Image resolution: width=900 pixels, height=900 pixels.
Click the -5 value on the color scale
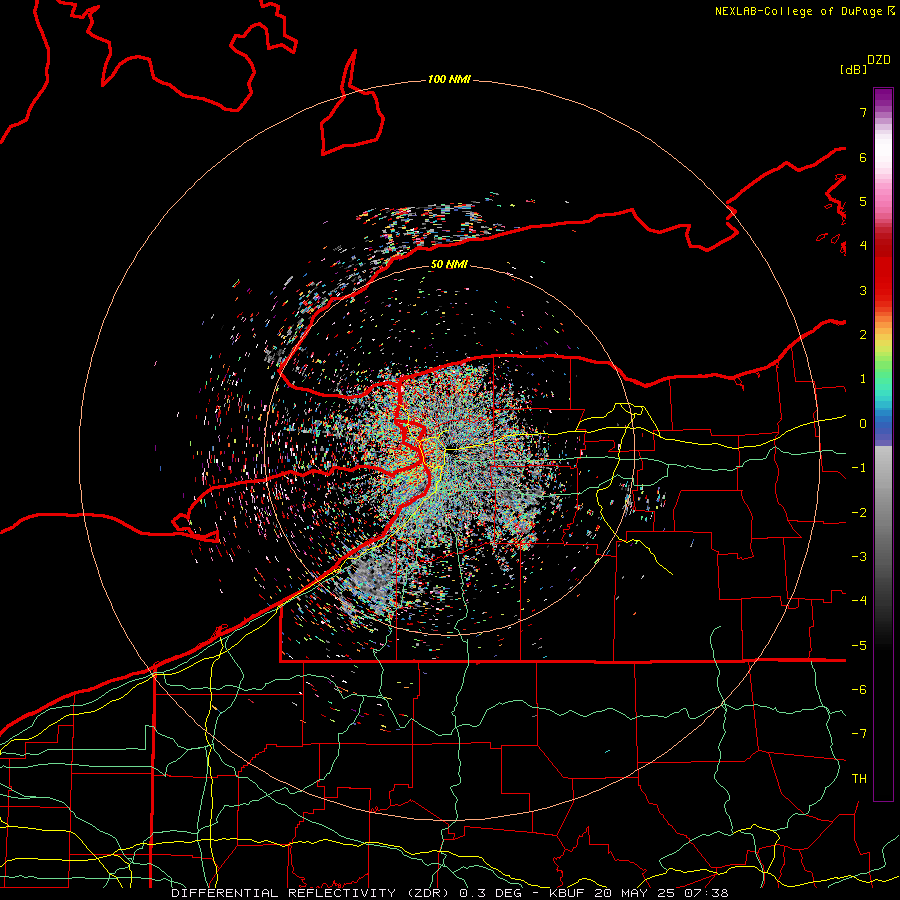click(x=859, y=646)
